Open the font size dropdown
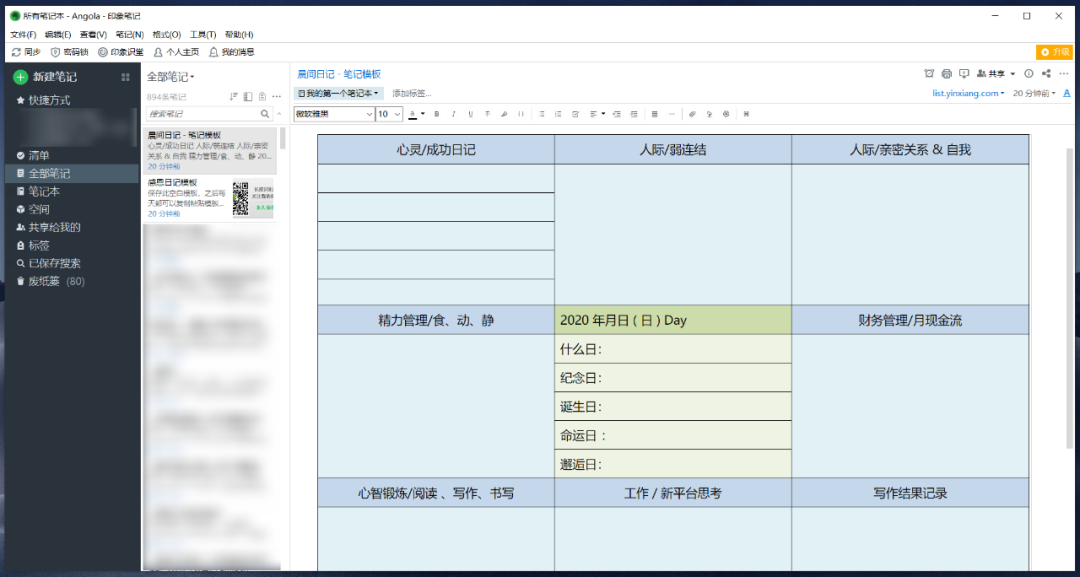The image size is (1080, 577). (x=389, y=114)
